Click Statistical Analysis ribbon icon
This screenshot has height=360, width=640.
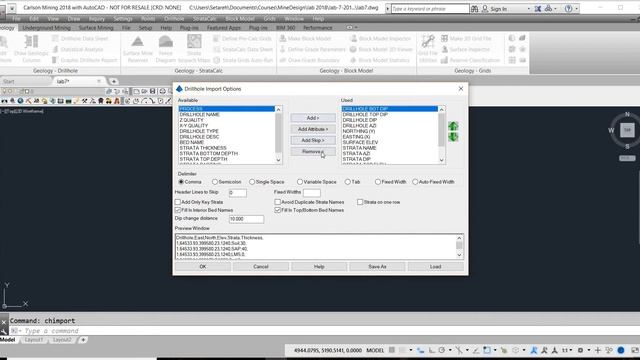pos(56,49)
